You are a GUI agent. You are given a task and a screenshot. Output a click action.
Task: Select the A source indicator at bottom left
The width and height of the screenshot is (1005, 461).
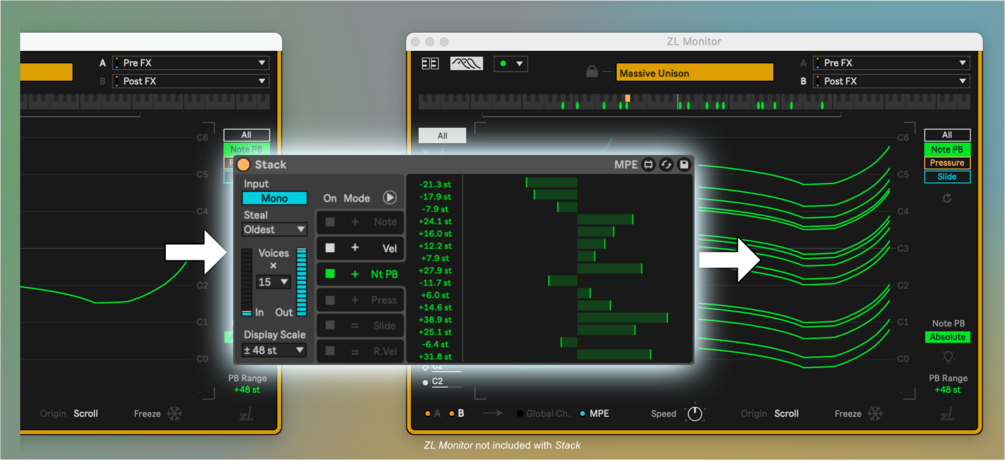[432, 414]
